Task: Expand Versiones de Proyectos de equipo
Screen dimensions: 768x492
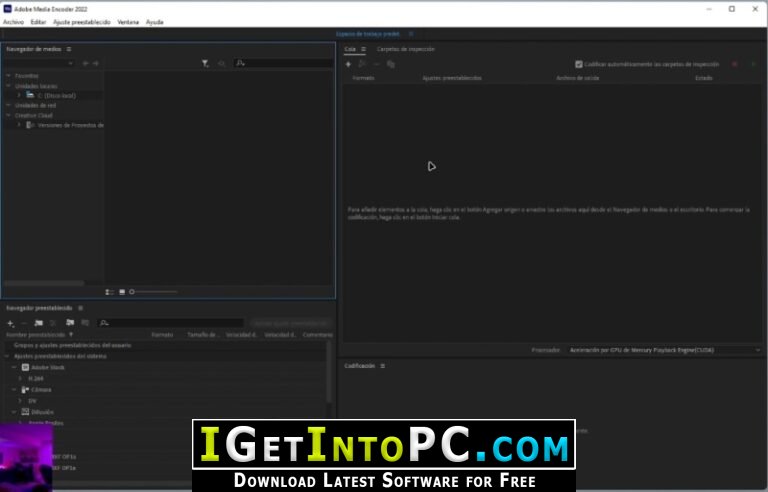Action: [19, 125]
